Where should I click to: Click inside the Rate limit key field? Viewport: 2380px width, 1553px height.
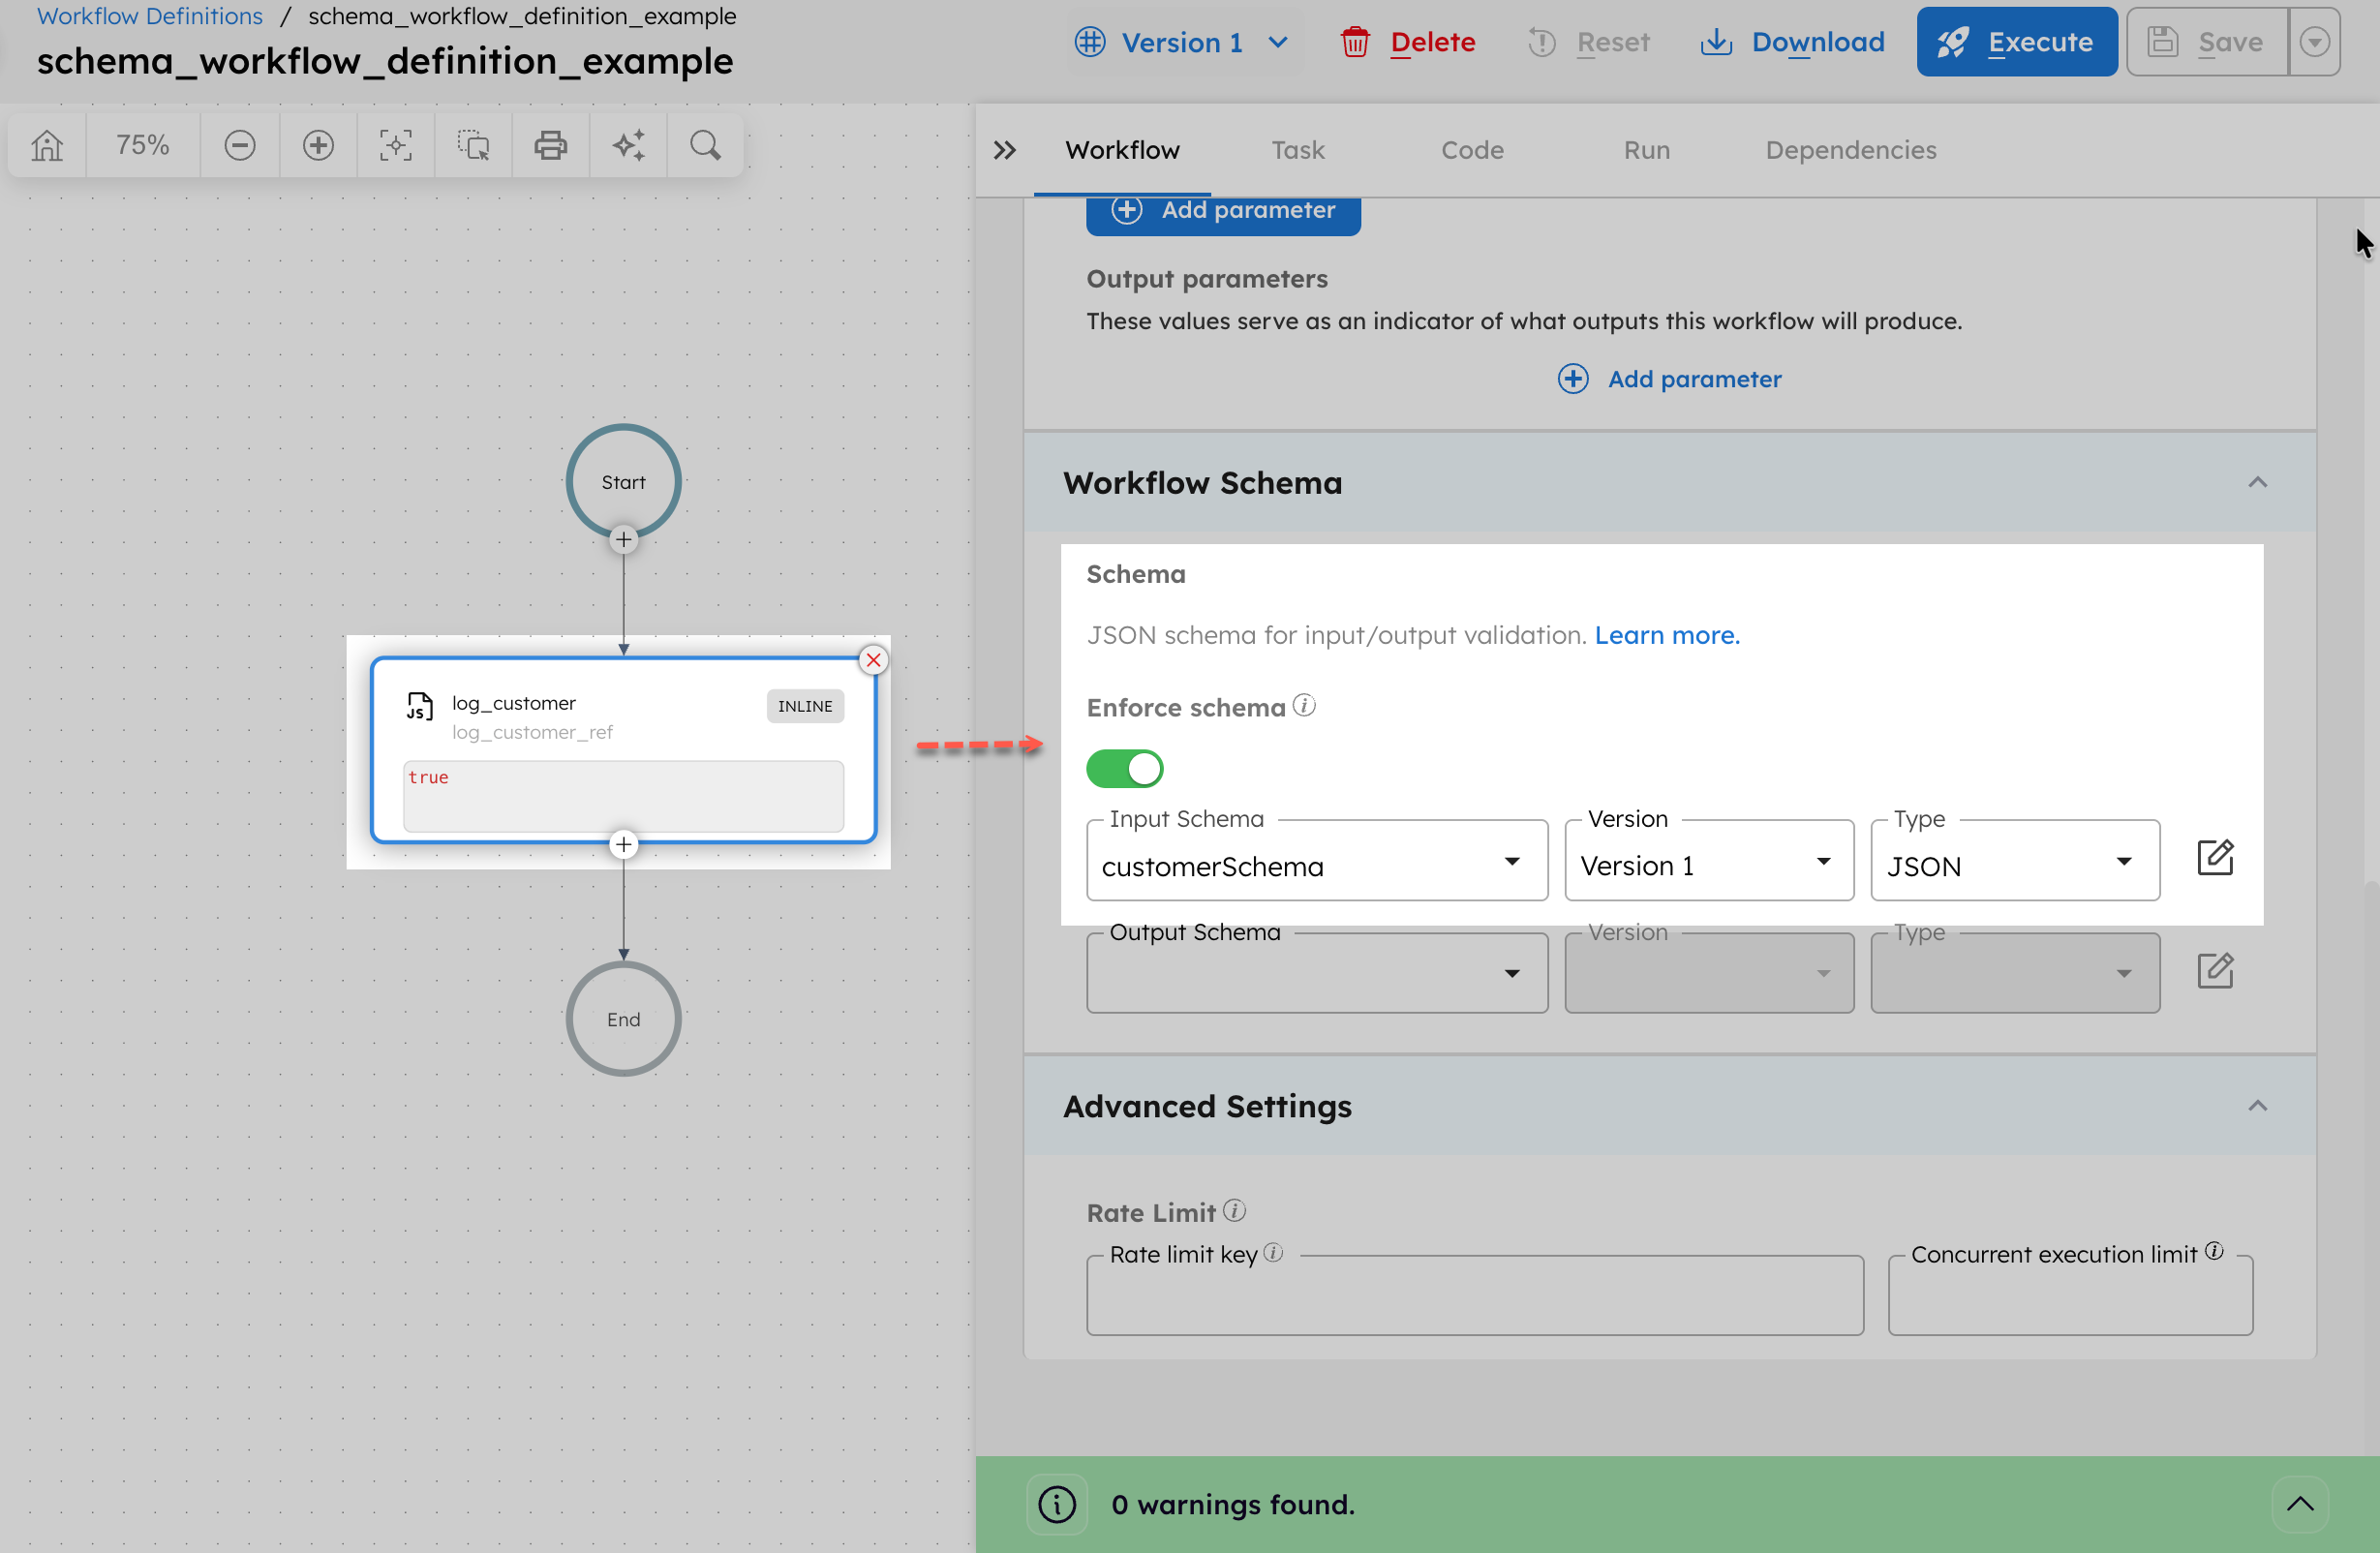[x=1475, y=1295]
